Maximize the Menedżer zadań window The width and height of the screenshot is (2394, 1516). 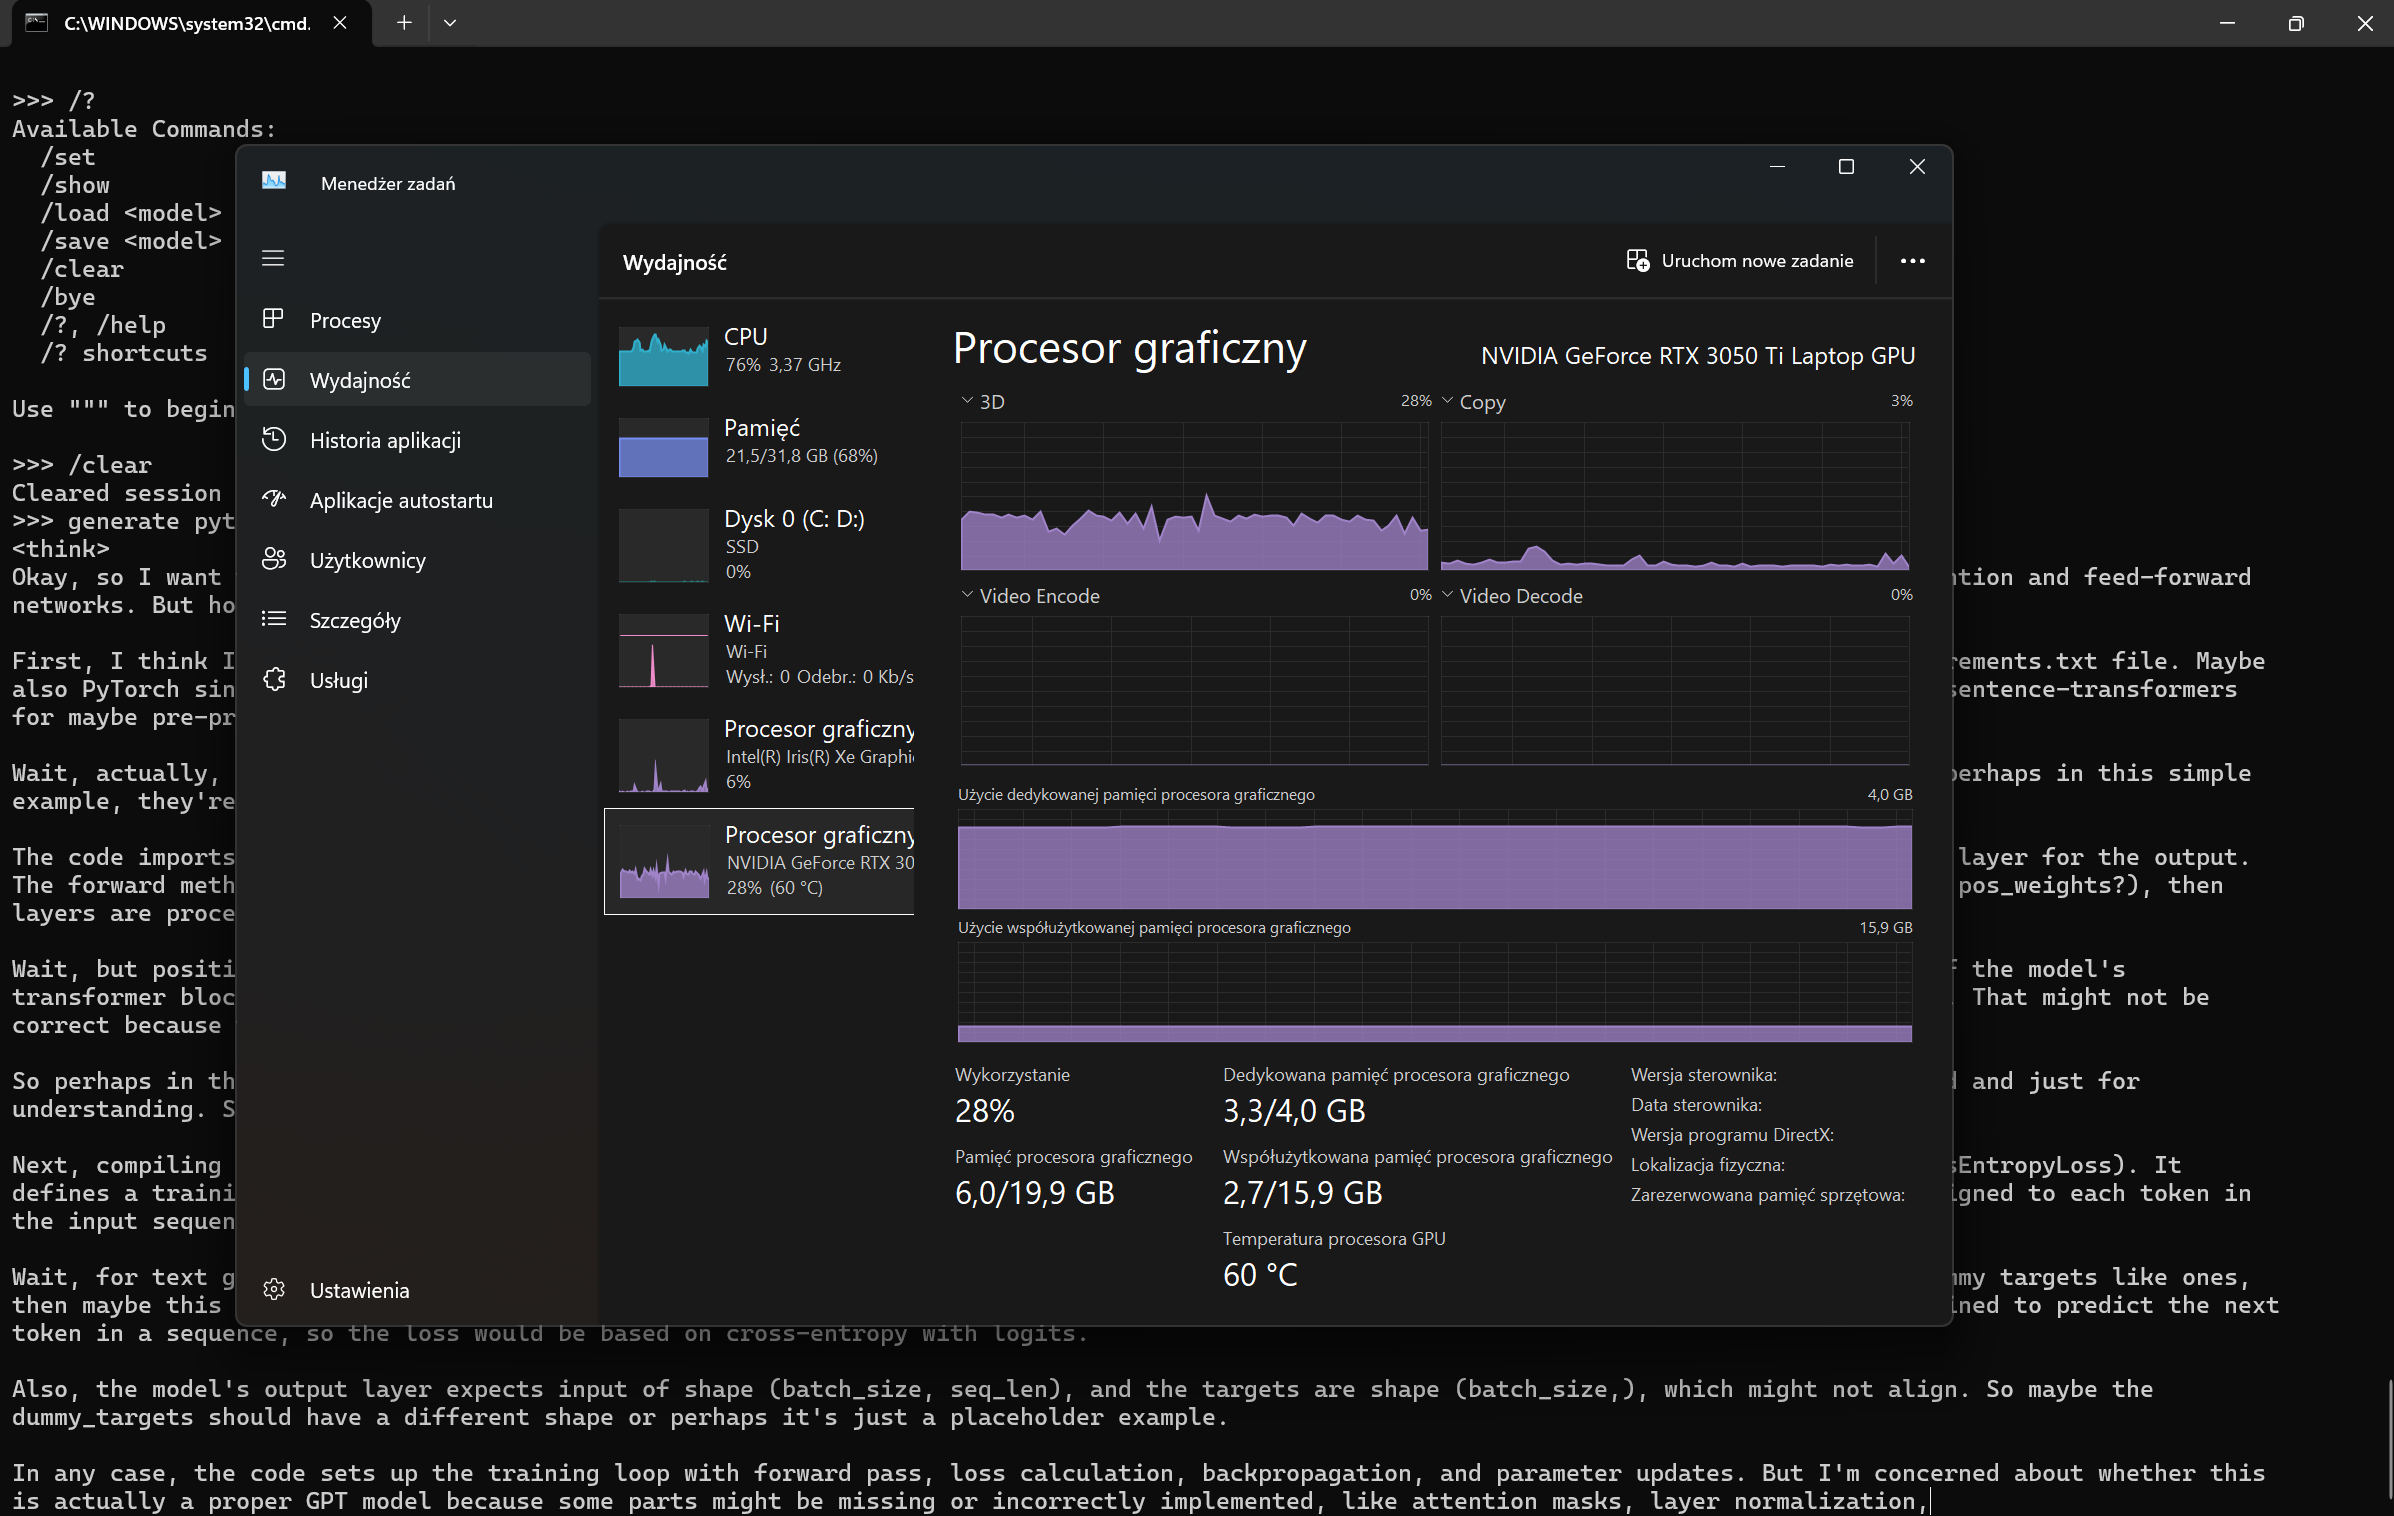click(1846, 167)
